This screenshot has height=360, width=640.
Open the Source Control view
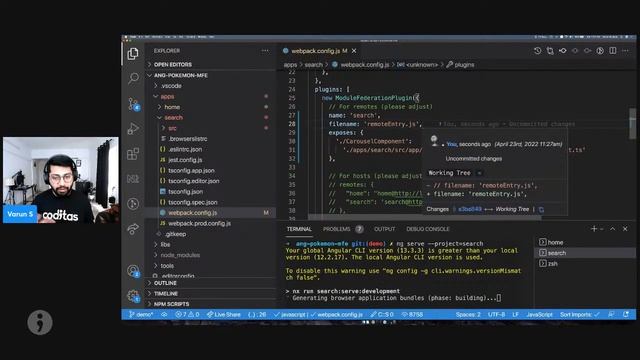pos(133,104)
